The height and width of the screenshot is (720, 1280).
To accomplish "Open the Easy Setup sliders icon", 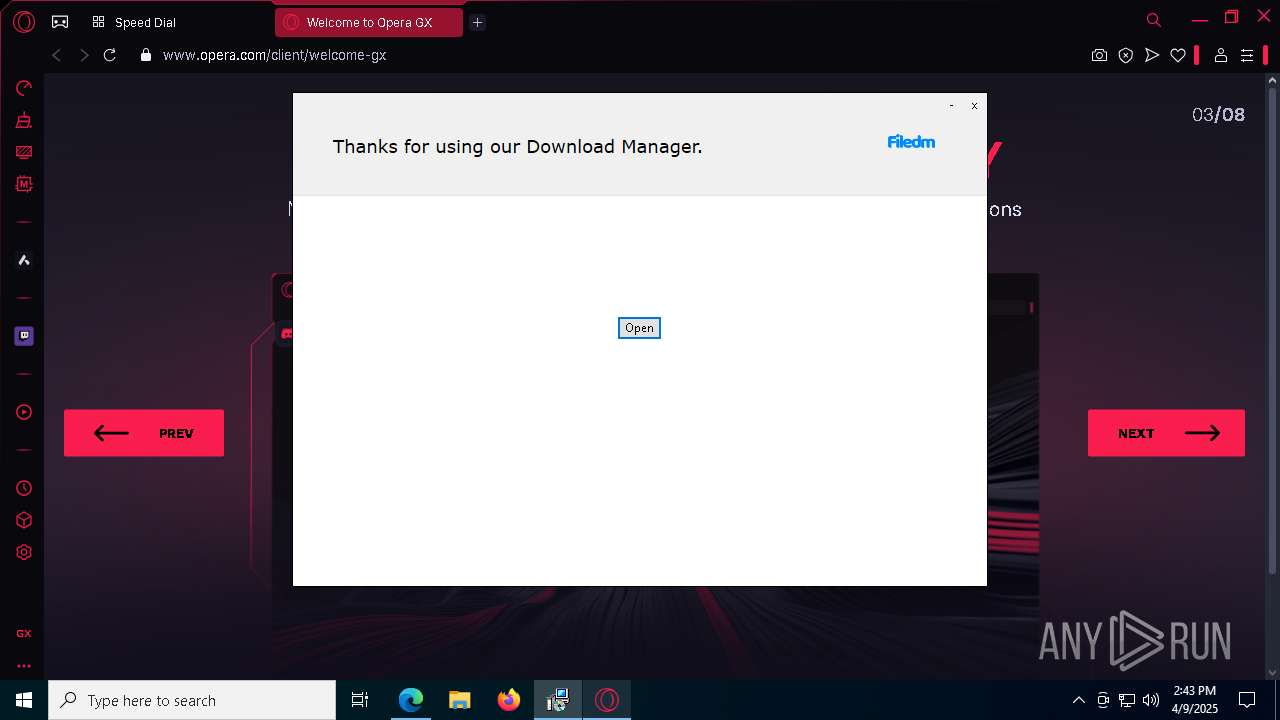I will (1246, 56).
